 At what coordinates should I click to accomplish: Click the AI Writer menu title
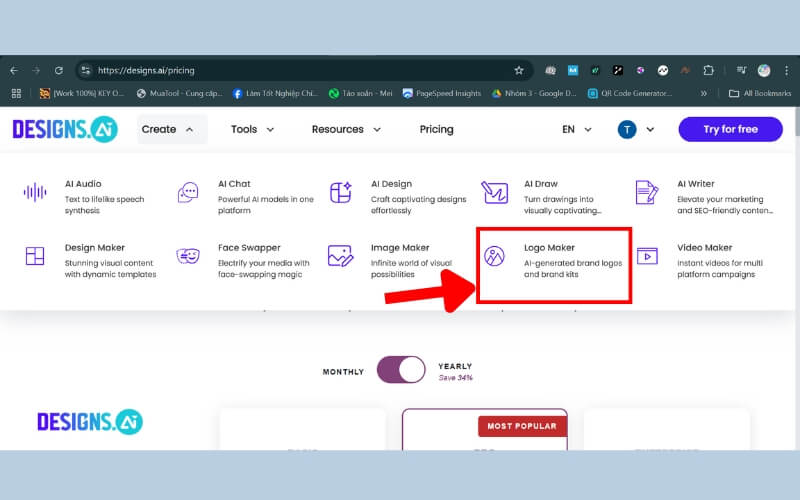[696, 184]
